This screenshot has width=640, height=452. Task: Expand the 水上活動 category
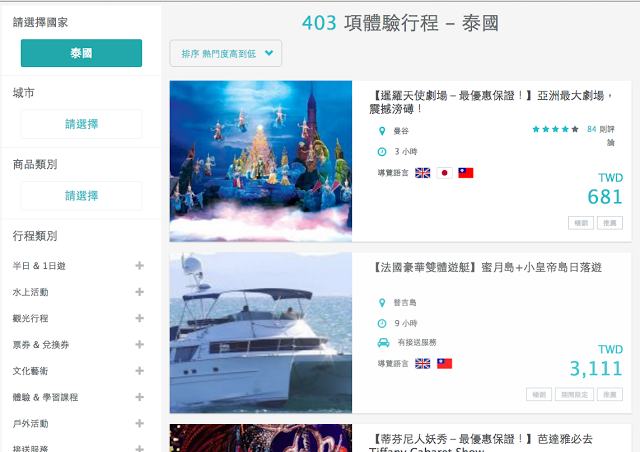point(139,292)
